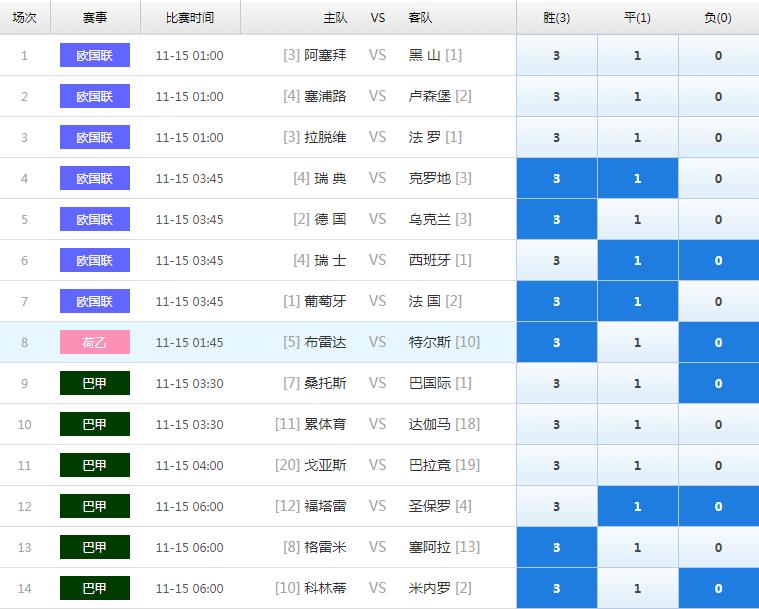The width and height of the screenshot is (759, 609).
Task: Open home team 格雷米
Action: pos(325,547)
